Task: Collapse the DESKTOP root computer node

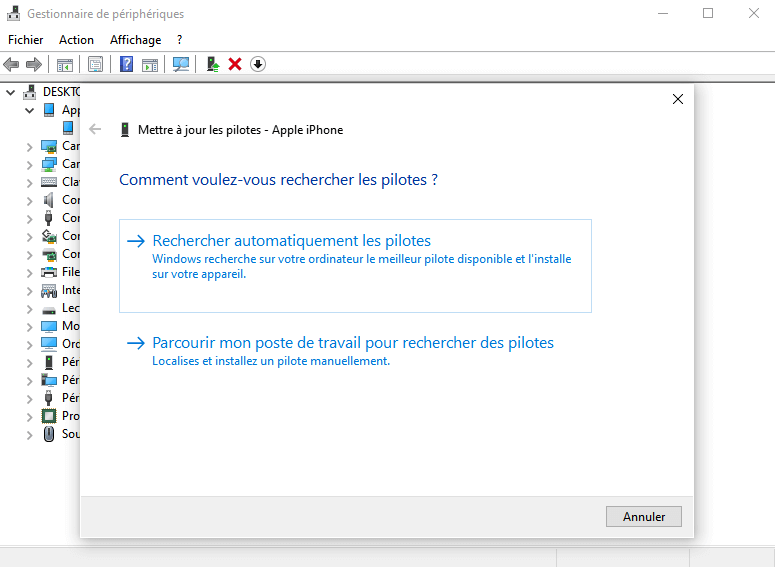Action: click(x=11, y=92)
